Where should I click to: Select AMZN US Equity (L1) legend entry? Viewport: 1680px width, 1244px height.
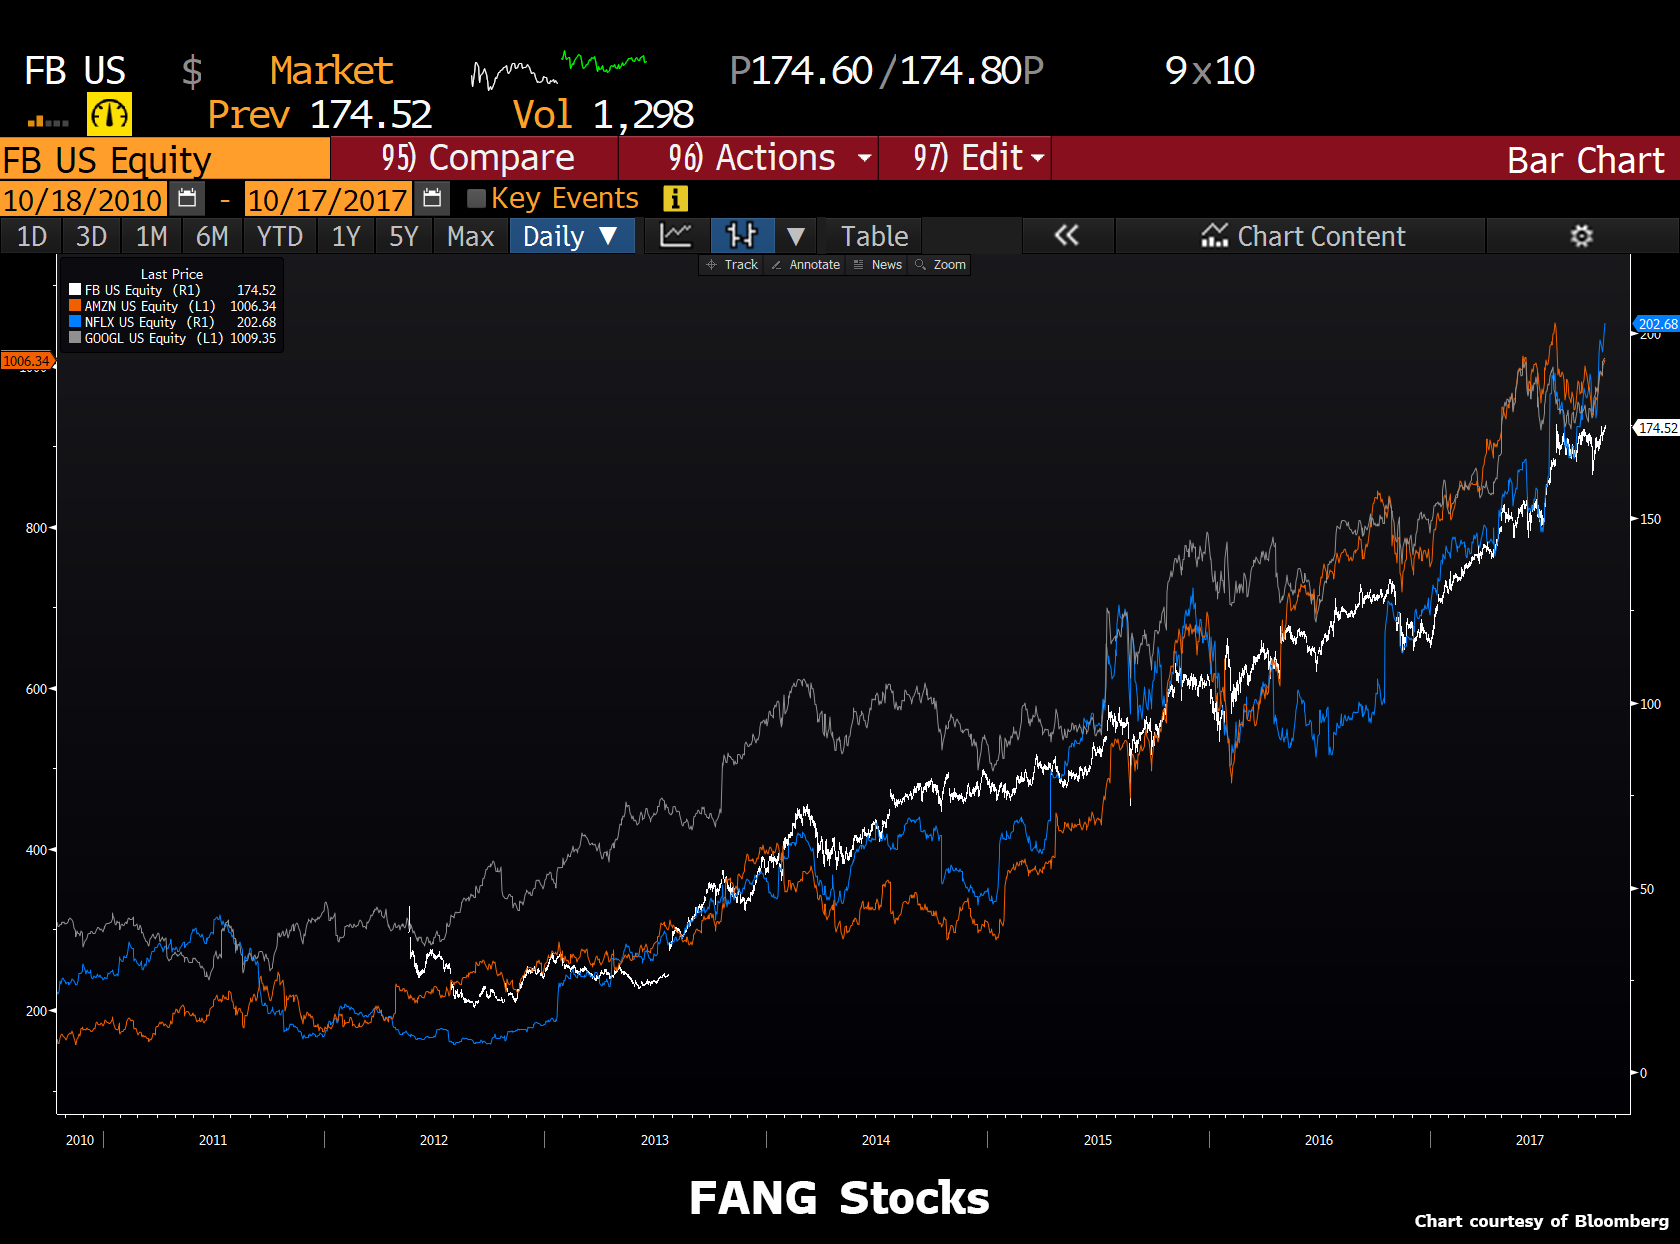(172, 306)
